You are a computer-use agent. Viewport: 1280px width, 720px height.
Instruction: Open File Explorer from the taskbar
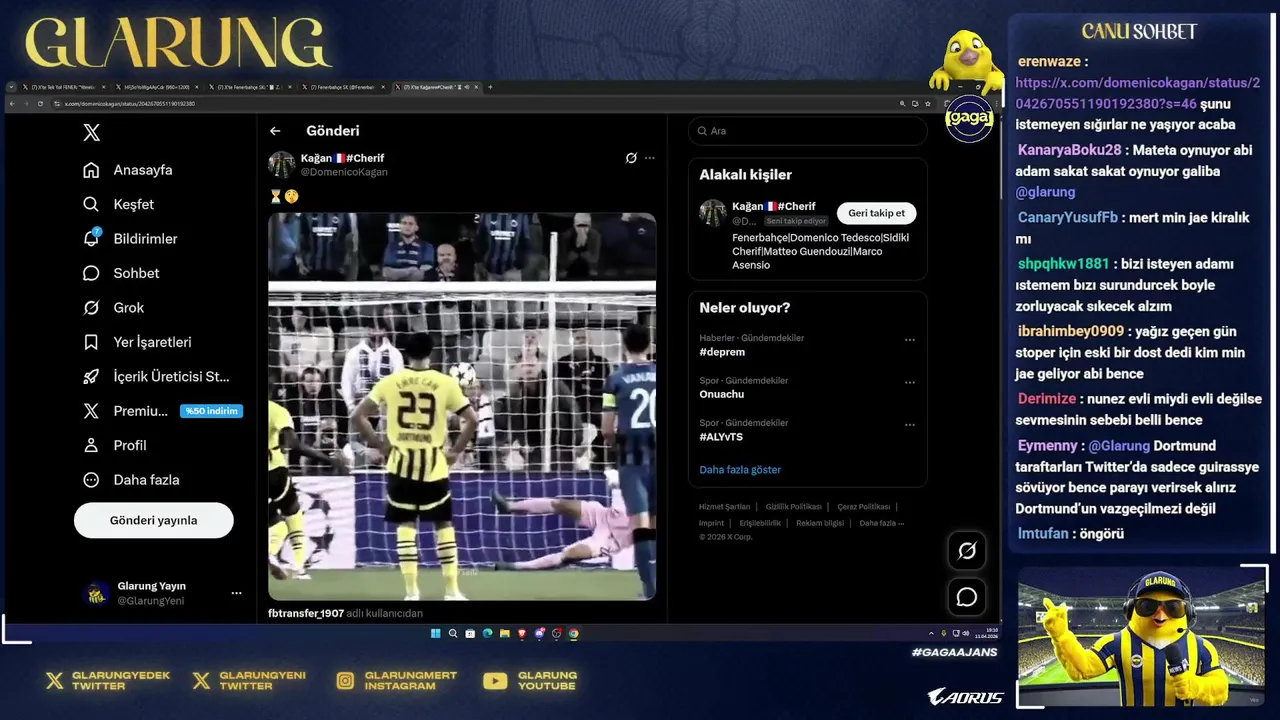tap(505, 633)
